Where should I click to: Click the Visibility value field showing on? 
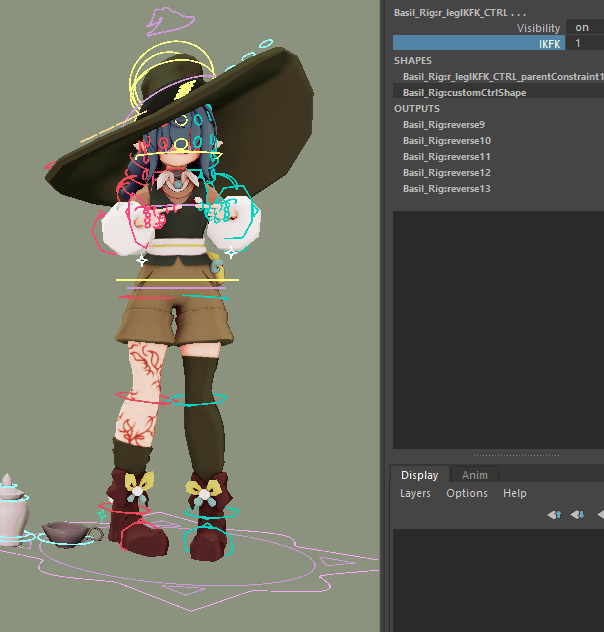tap(585, 27)
